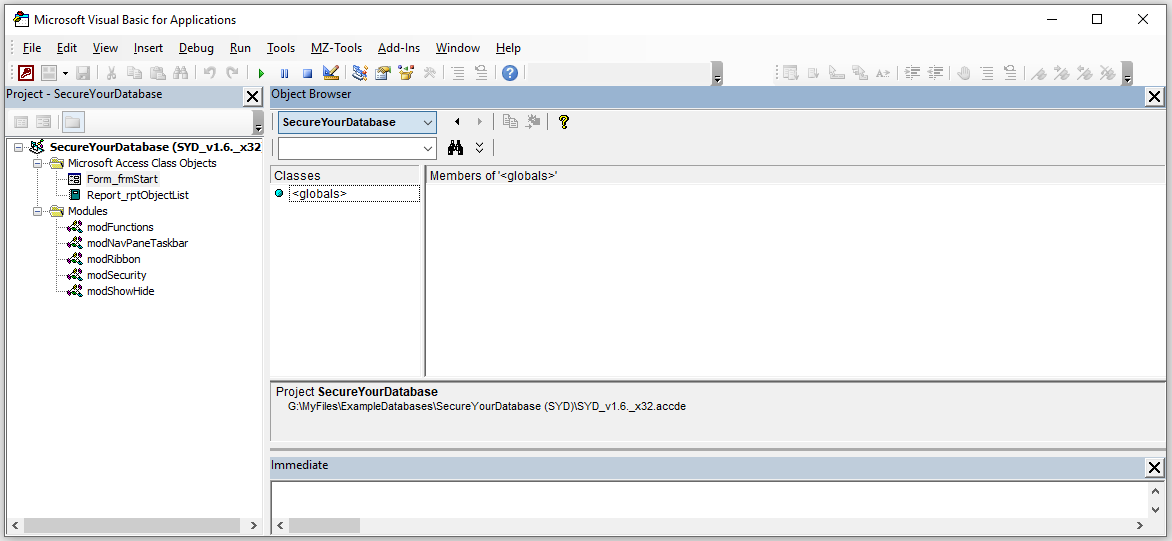This screenshot has height=541, width=1172.
Task: Close the Immediate window pane
Action: [x=1154, y=468]
